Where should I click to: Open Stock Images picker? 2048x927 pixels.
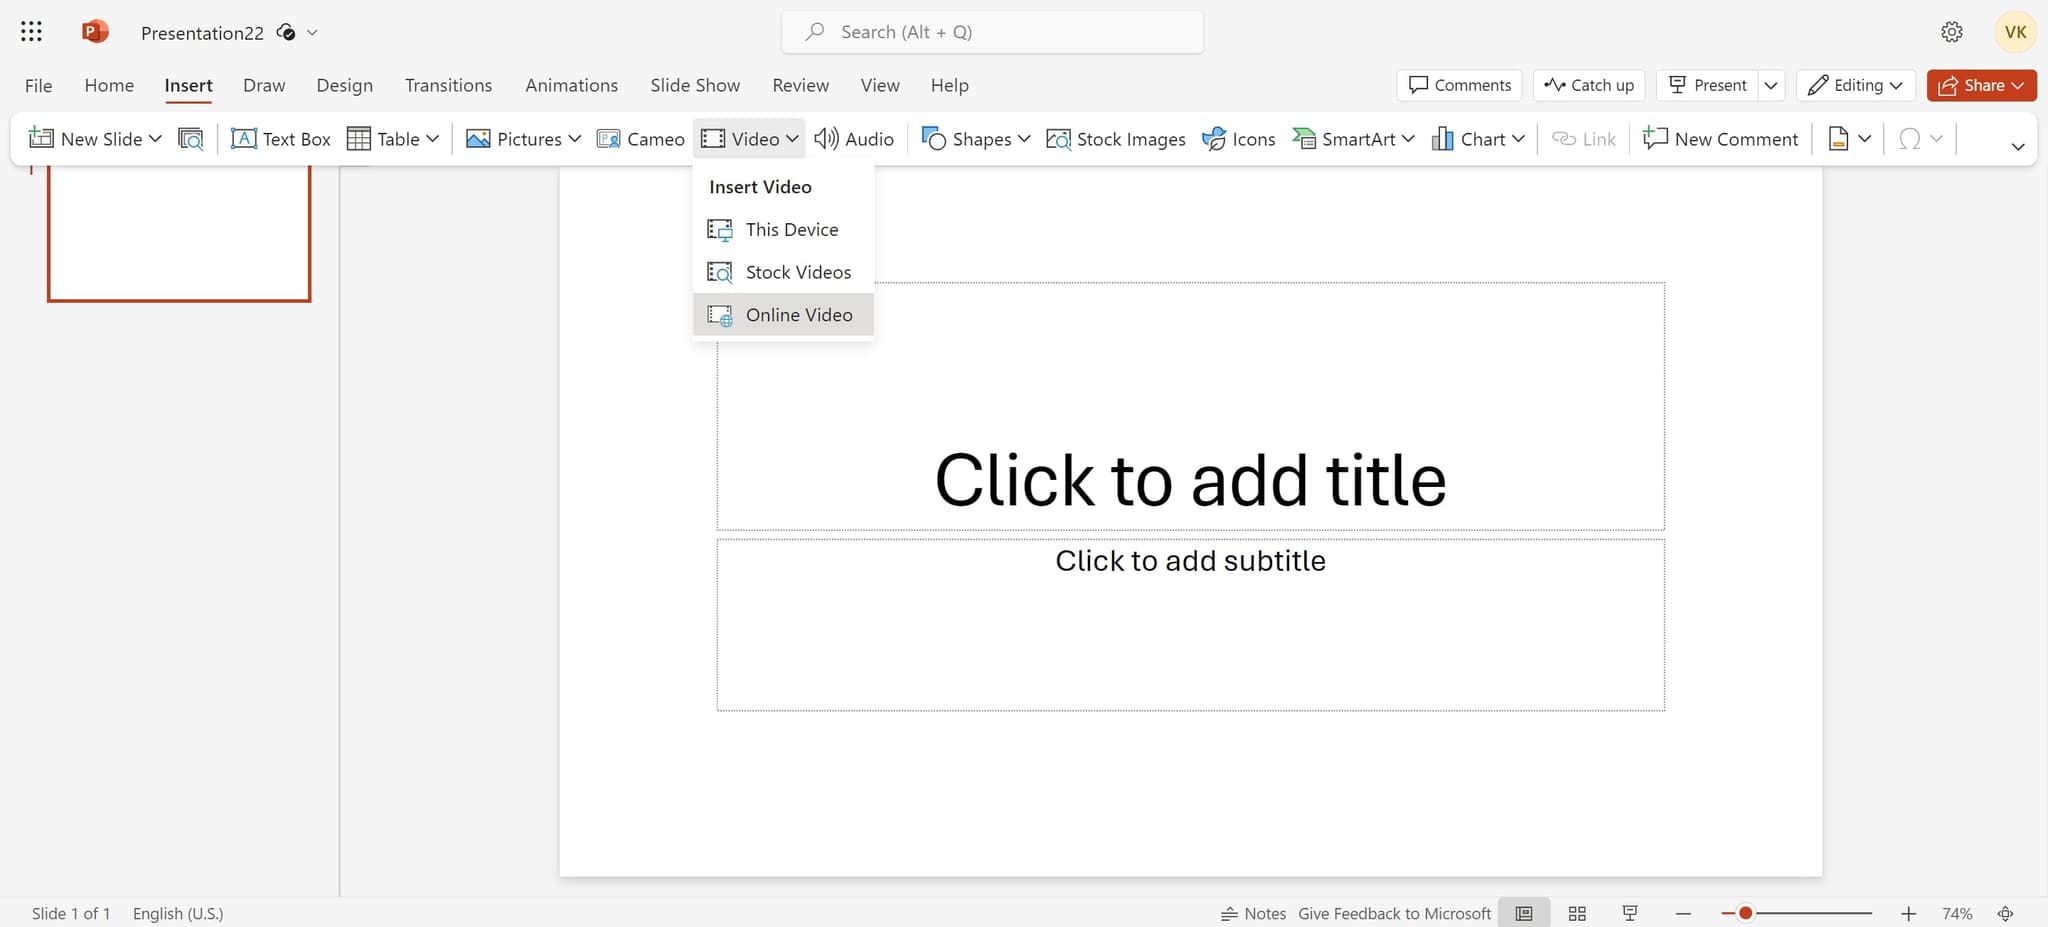[1115, 139]
